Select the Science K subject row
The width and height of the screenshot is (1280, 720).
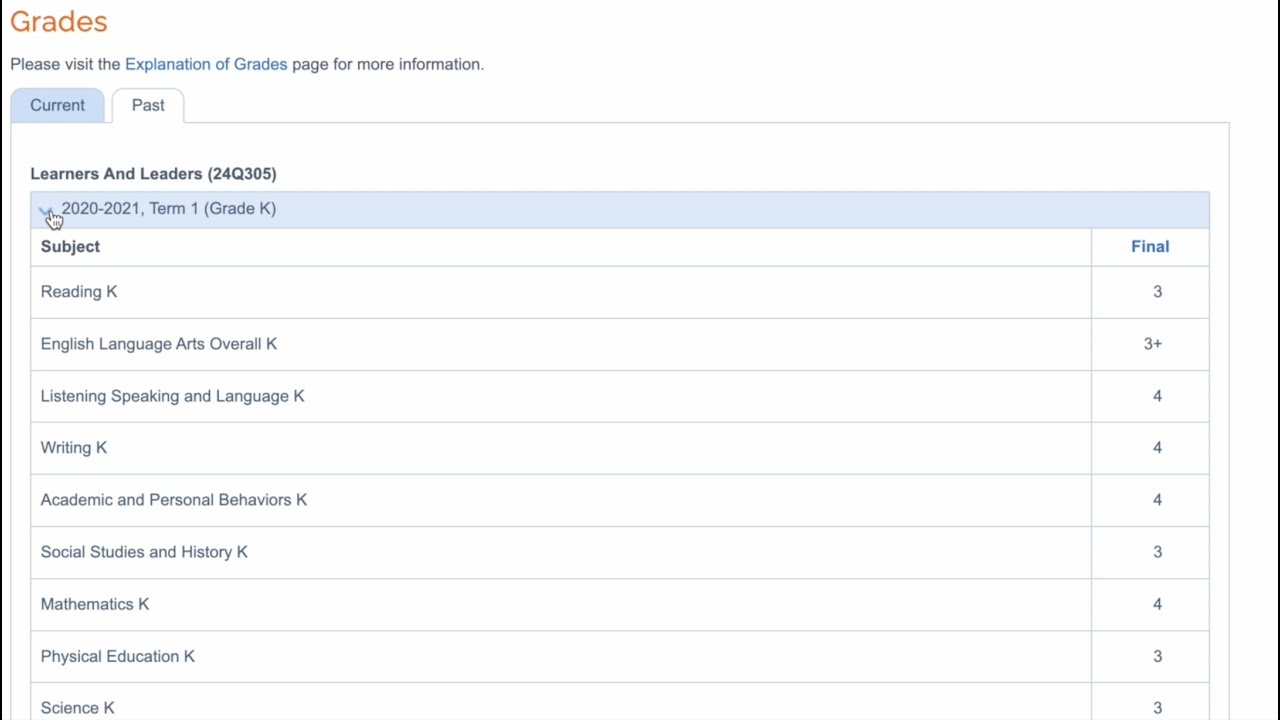pyautogui.click(x=78, y=707)
